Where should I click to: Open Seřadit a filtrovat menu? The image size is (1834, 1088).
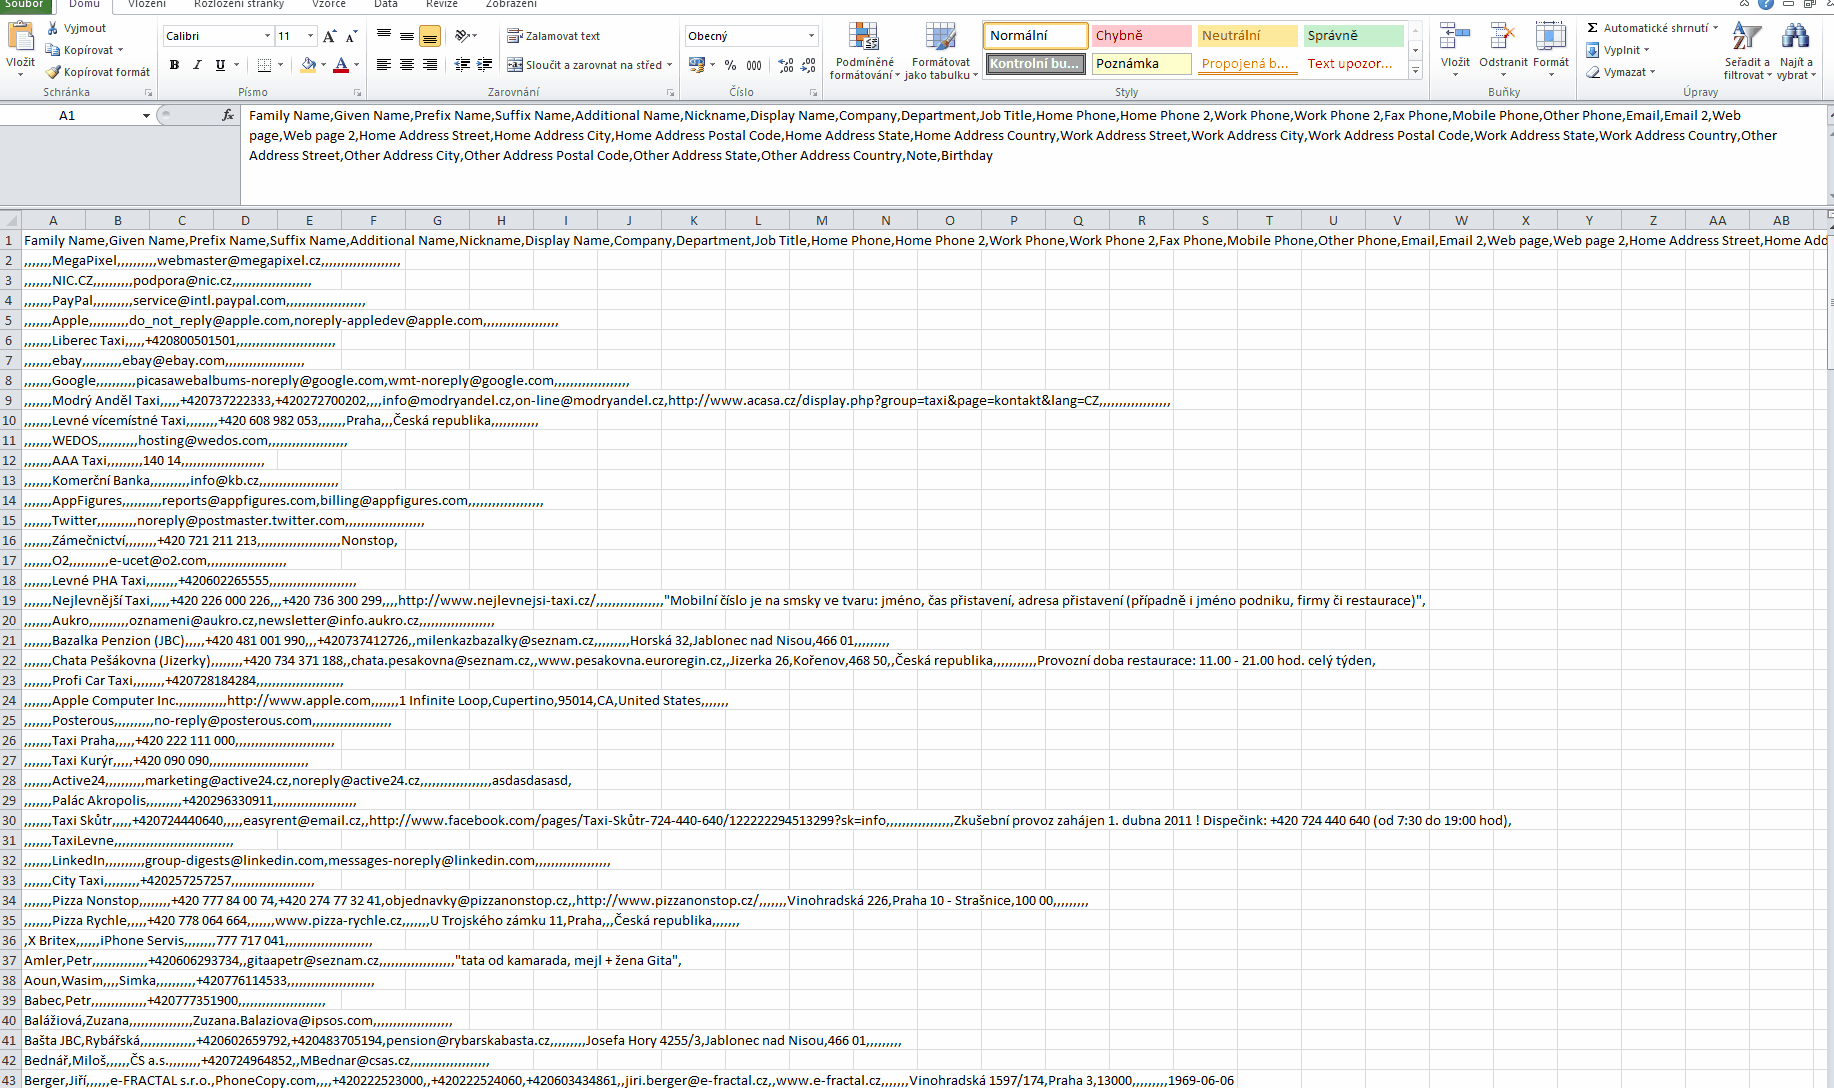pyautogui.click(x=1747, y=51)
